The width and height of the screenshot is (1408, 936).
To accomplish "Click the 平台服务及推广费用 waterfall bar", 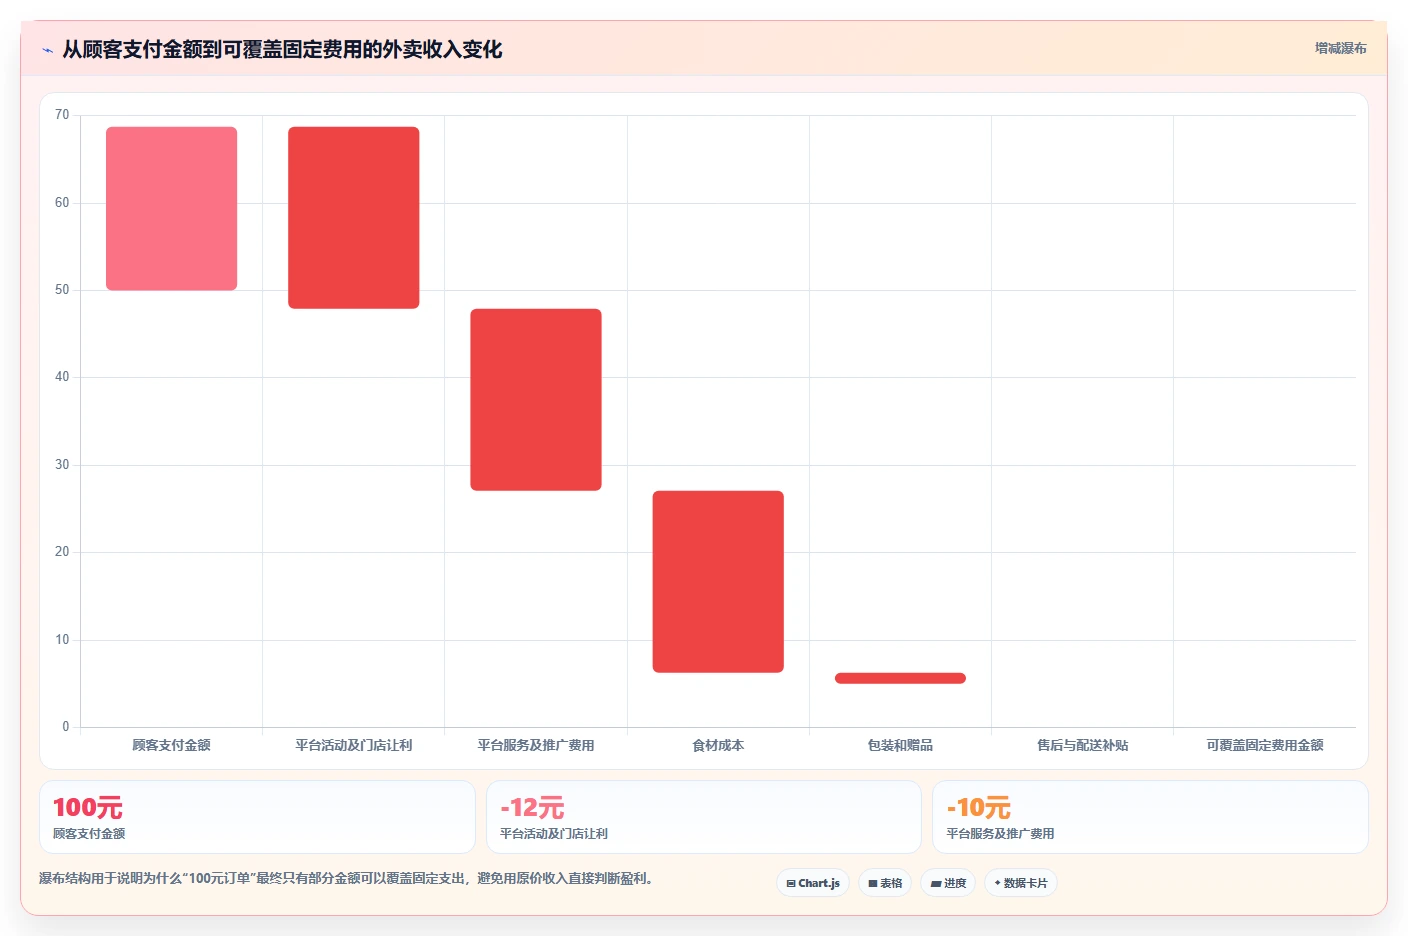I will point(536,400).
